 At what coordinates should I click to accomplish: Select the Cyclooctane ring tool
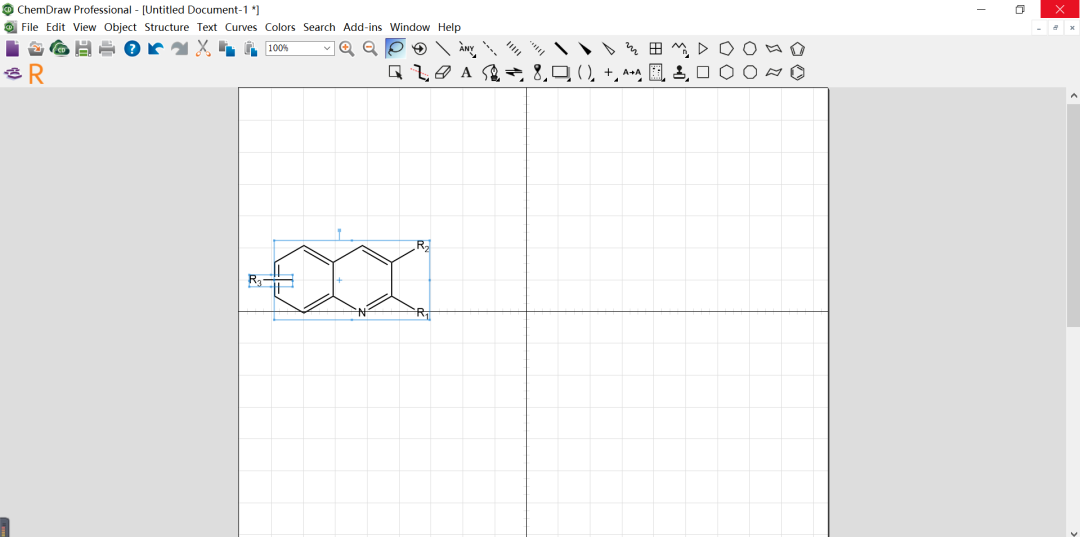(750, 72)
